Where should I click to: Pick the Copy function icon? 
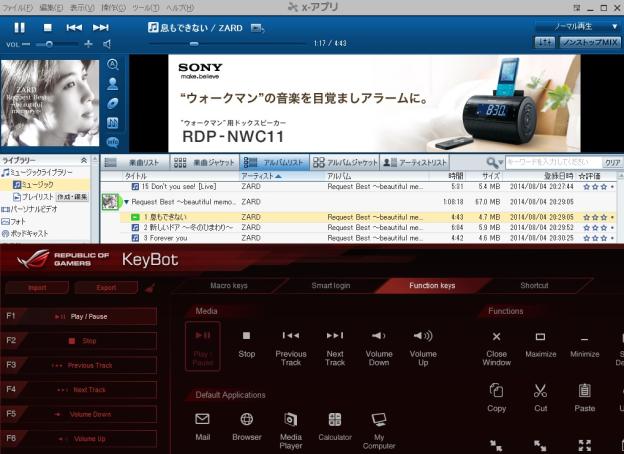[497, 391]
